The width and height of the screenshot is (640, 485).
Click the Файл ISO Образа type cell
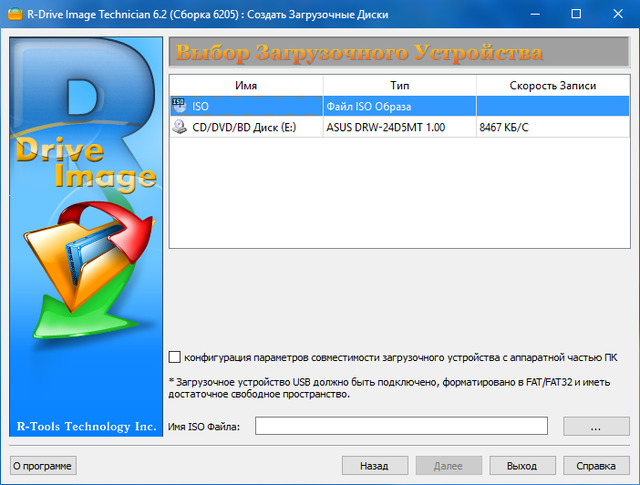tap(400, 106)
